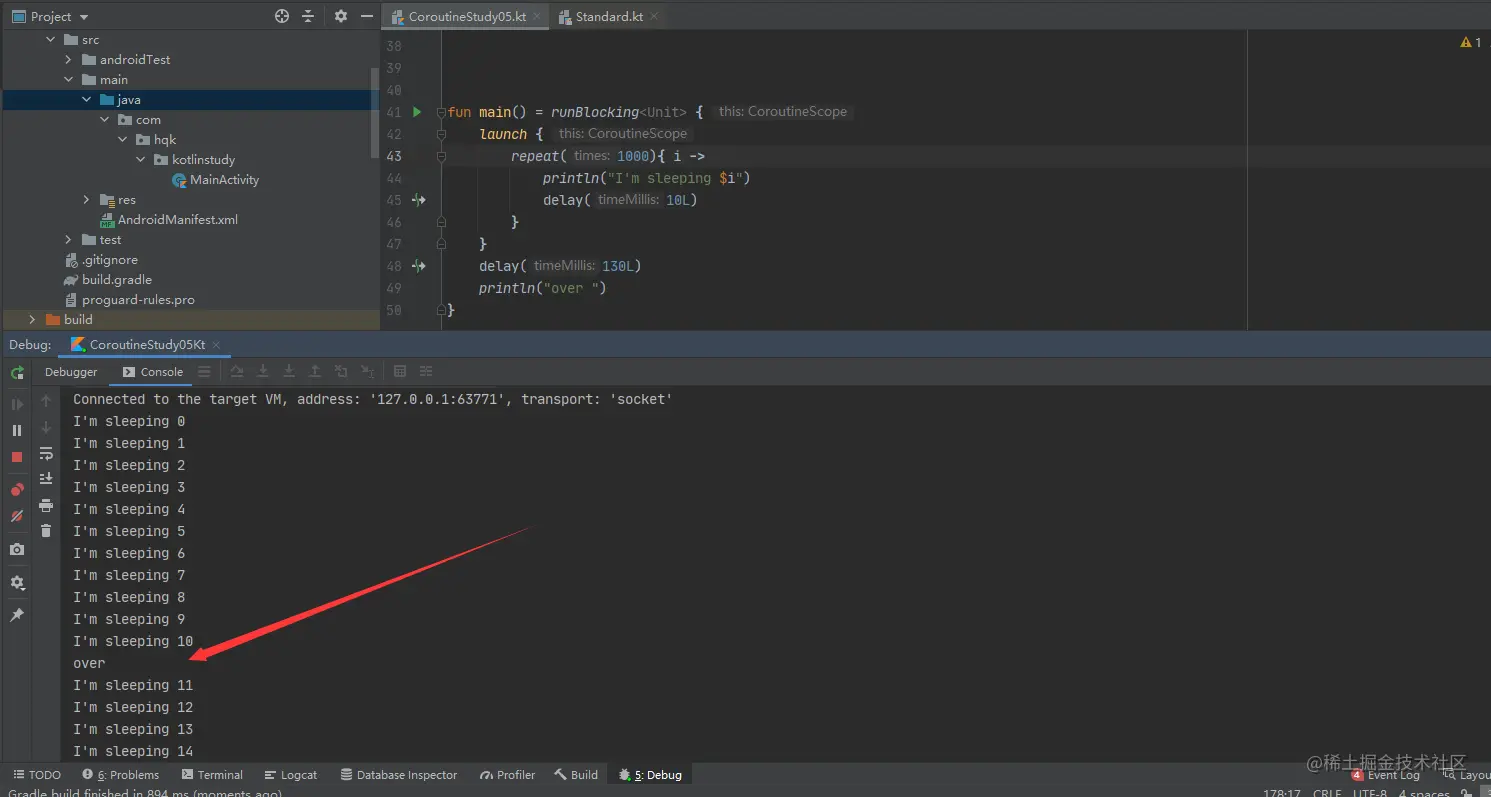1491x797 pixels.
Task: Click the Step Out icon
Action: click(x=315, y=372)
